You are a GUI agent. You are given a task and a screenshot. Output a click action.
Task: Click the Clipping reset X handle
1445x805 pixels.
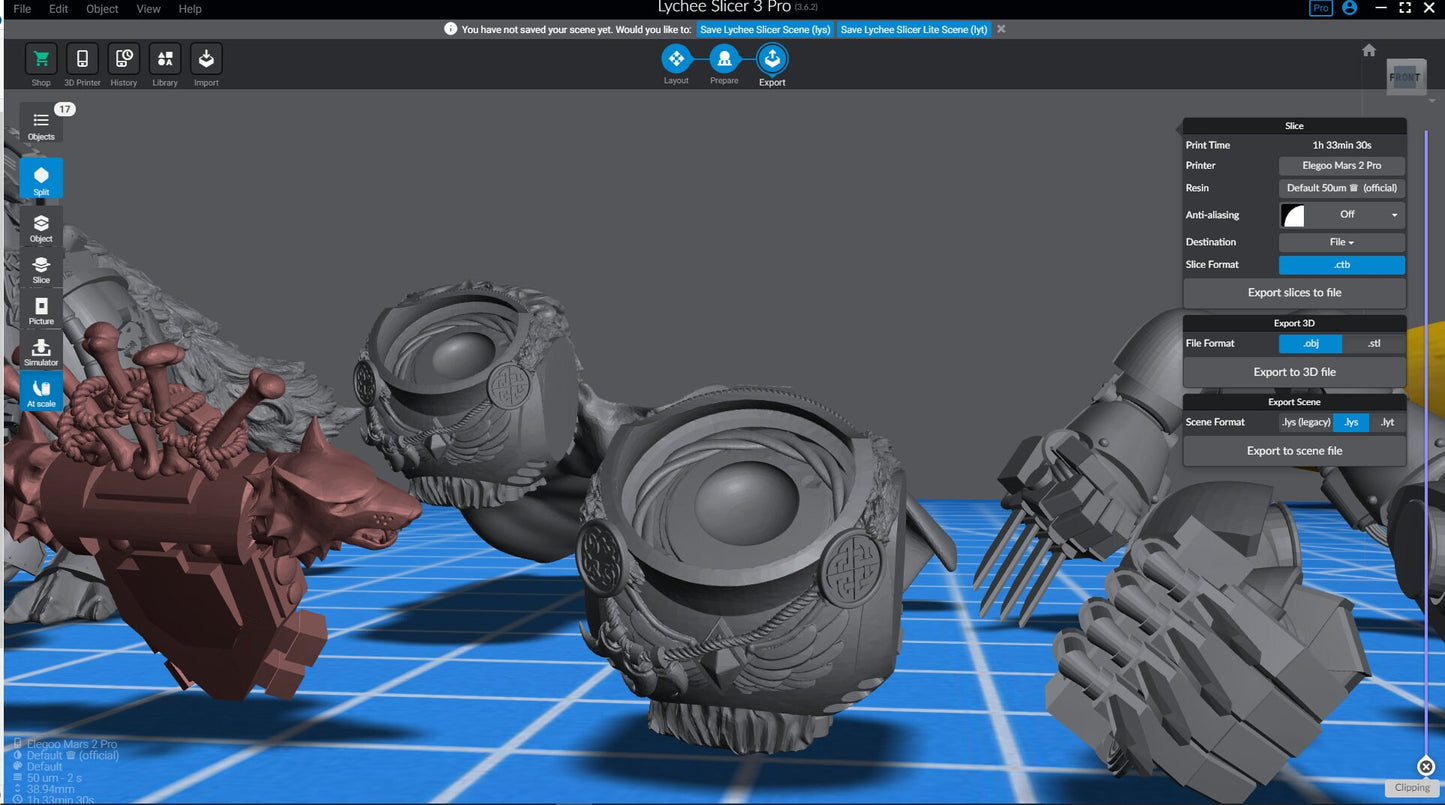coord(1426,767)
